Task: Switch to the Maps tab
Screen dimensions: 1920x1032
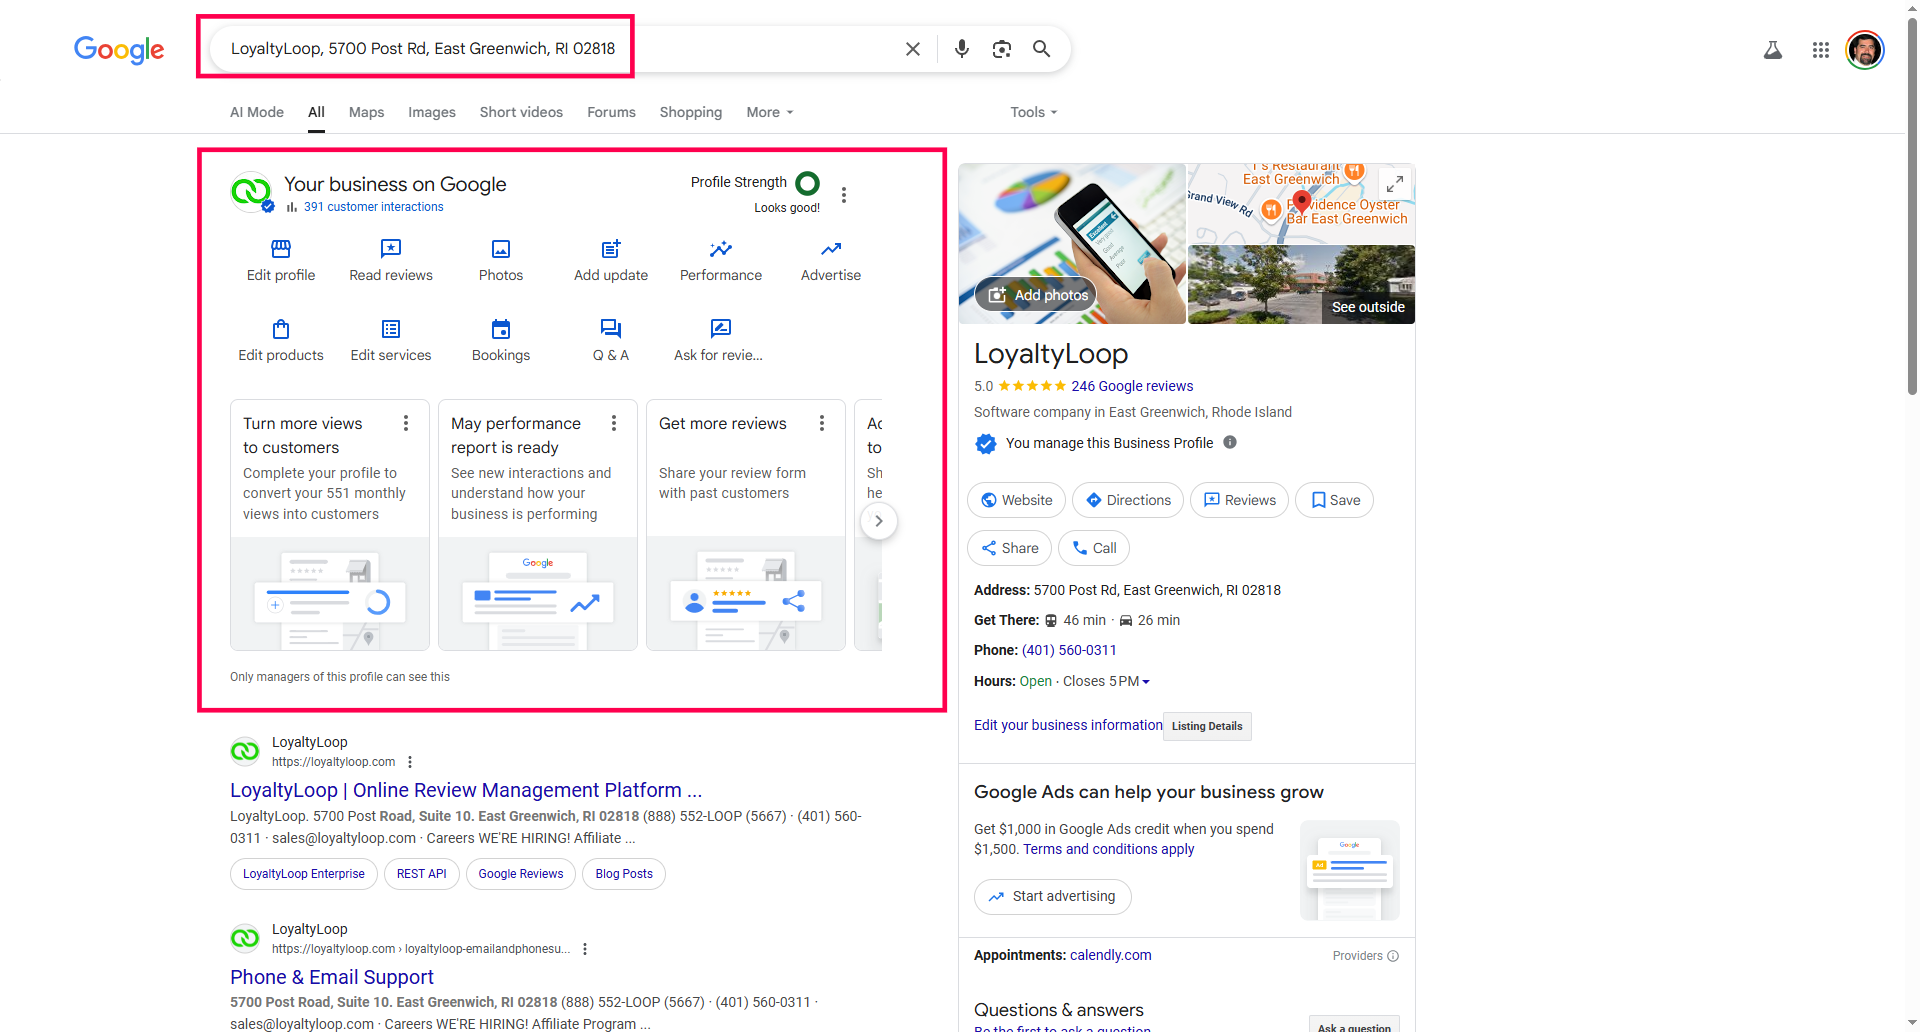Action: click(x=366, y=112)
